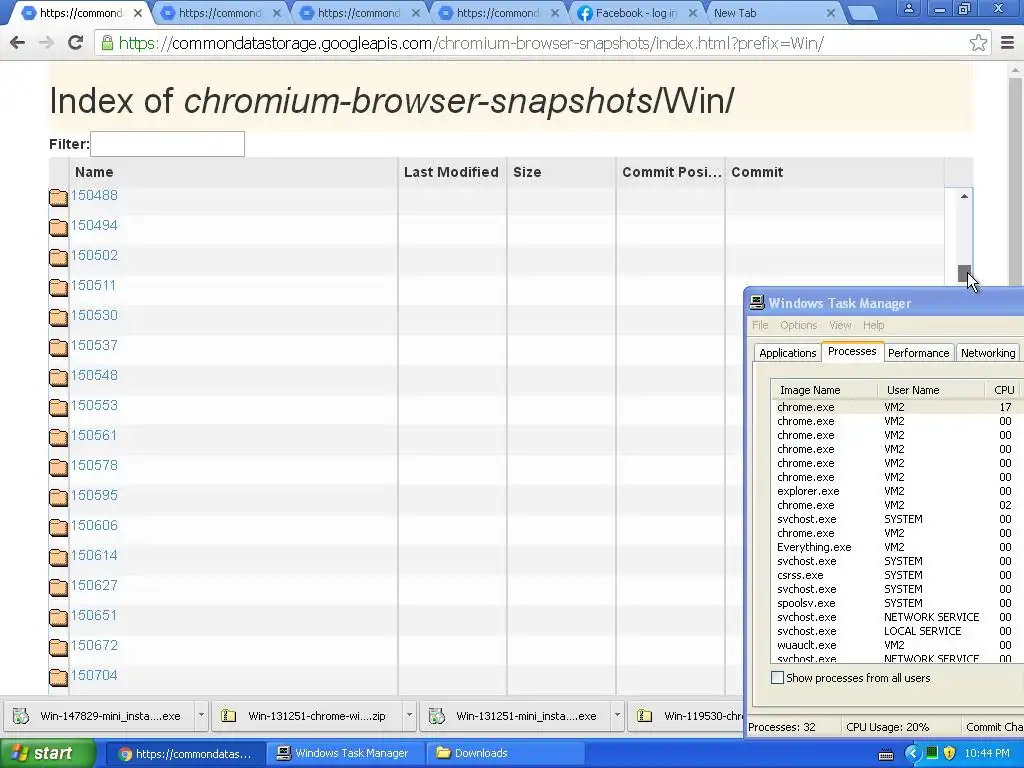Image resolution: width=1024 pixels, height=768 pixels.
Task: Open the 150614 folder link
Action: point(94,555)
